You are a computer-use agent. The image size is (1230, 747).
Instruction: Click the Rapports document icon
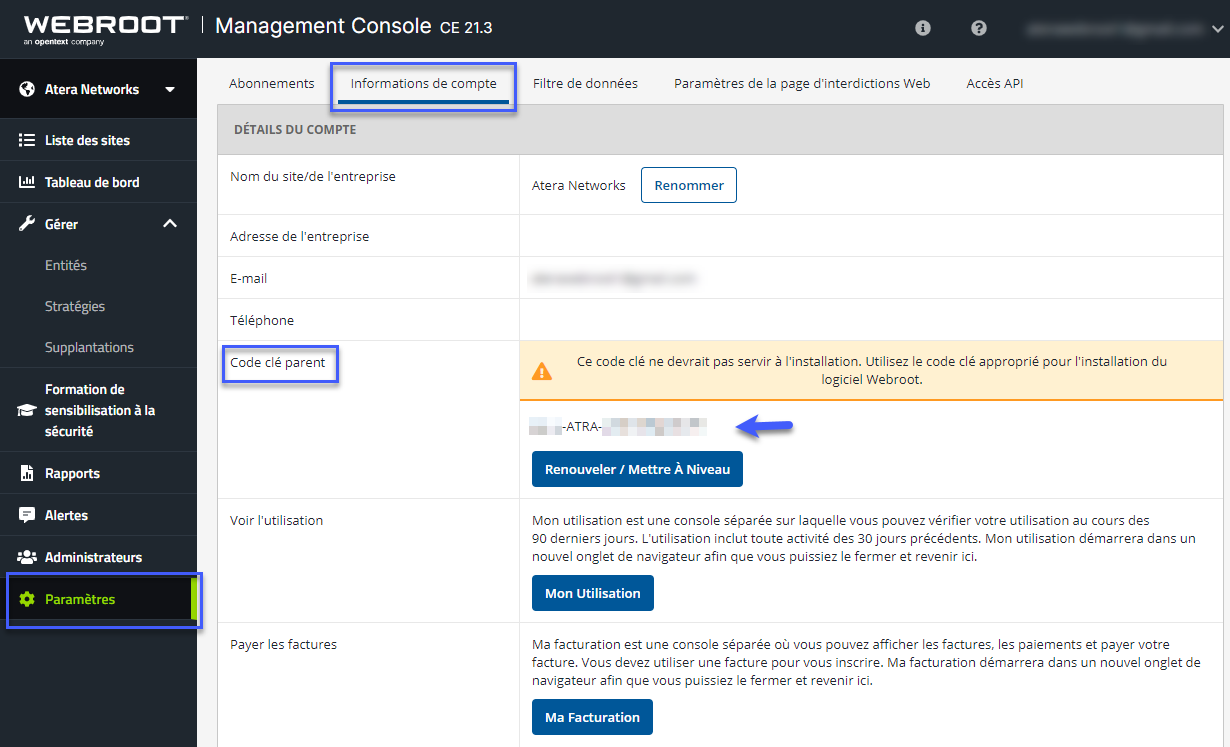pyautogui.click(x=27, y=473)
